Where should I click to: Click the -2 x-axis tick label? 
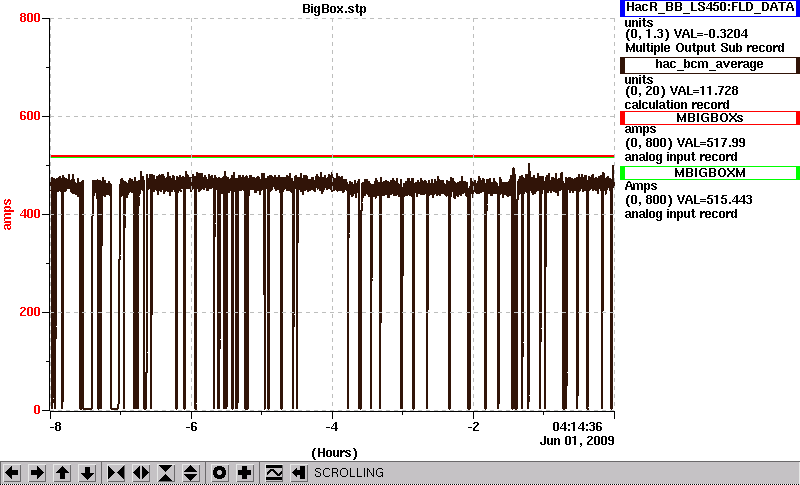click(x=473, y=426)
